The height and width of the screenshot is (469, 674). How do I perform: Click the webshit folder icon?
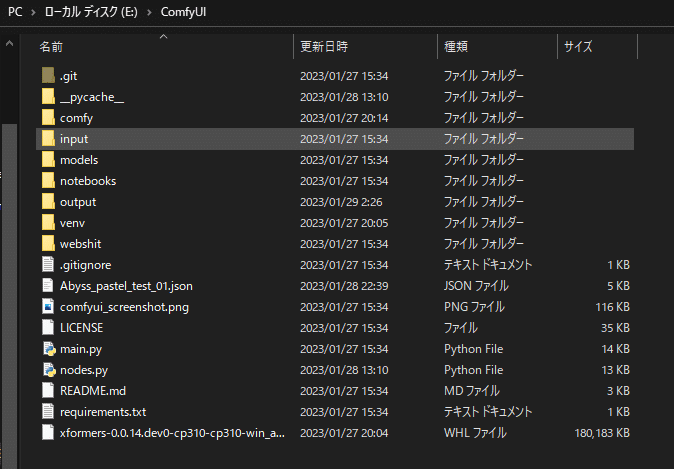pyautogui.click(x=48, y=244)
